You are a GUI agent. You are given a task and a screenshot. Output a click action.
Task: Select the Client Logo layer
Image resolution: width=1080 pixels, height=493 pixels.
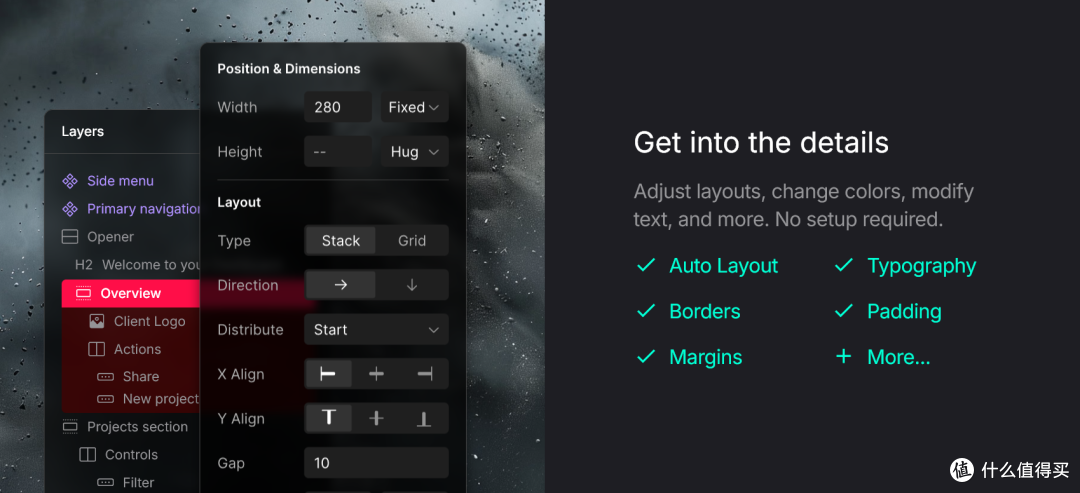pyautogui.click(x=149, y=321)
